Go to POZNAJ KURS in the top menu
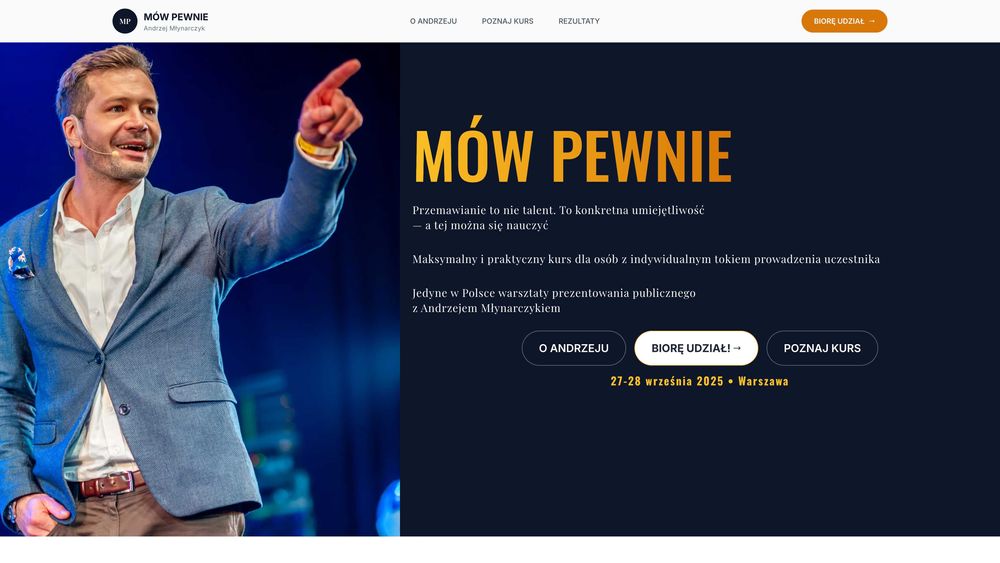The image size is (1000, 563). (x=508, y=21)
